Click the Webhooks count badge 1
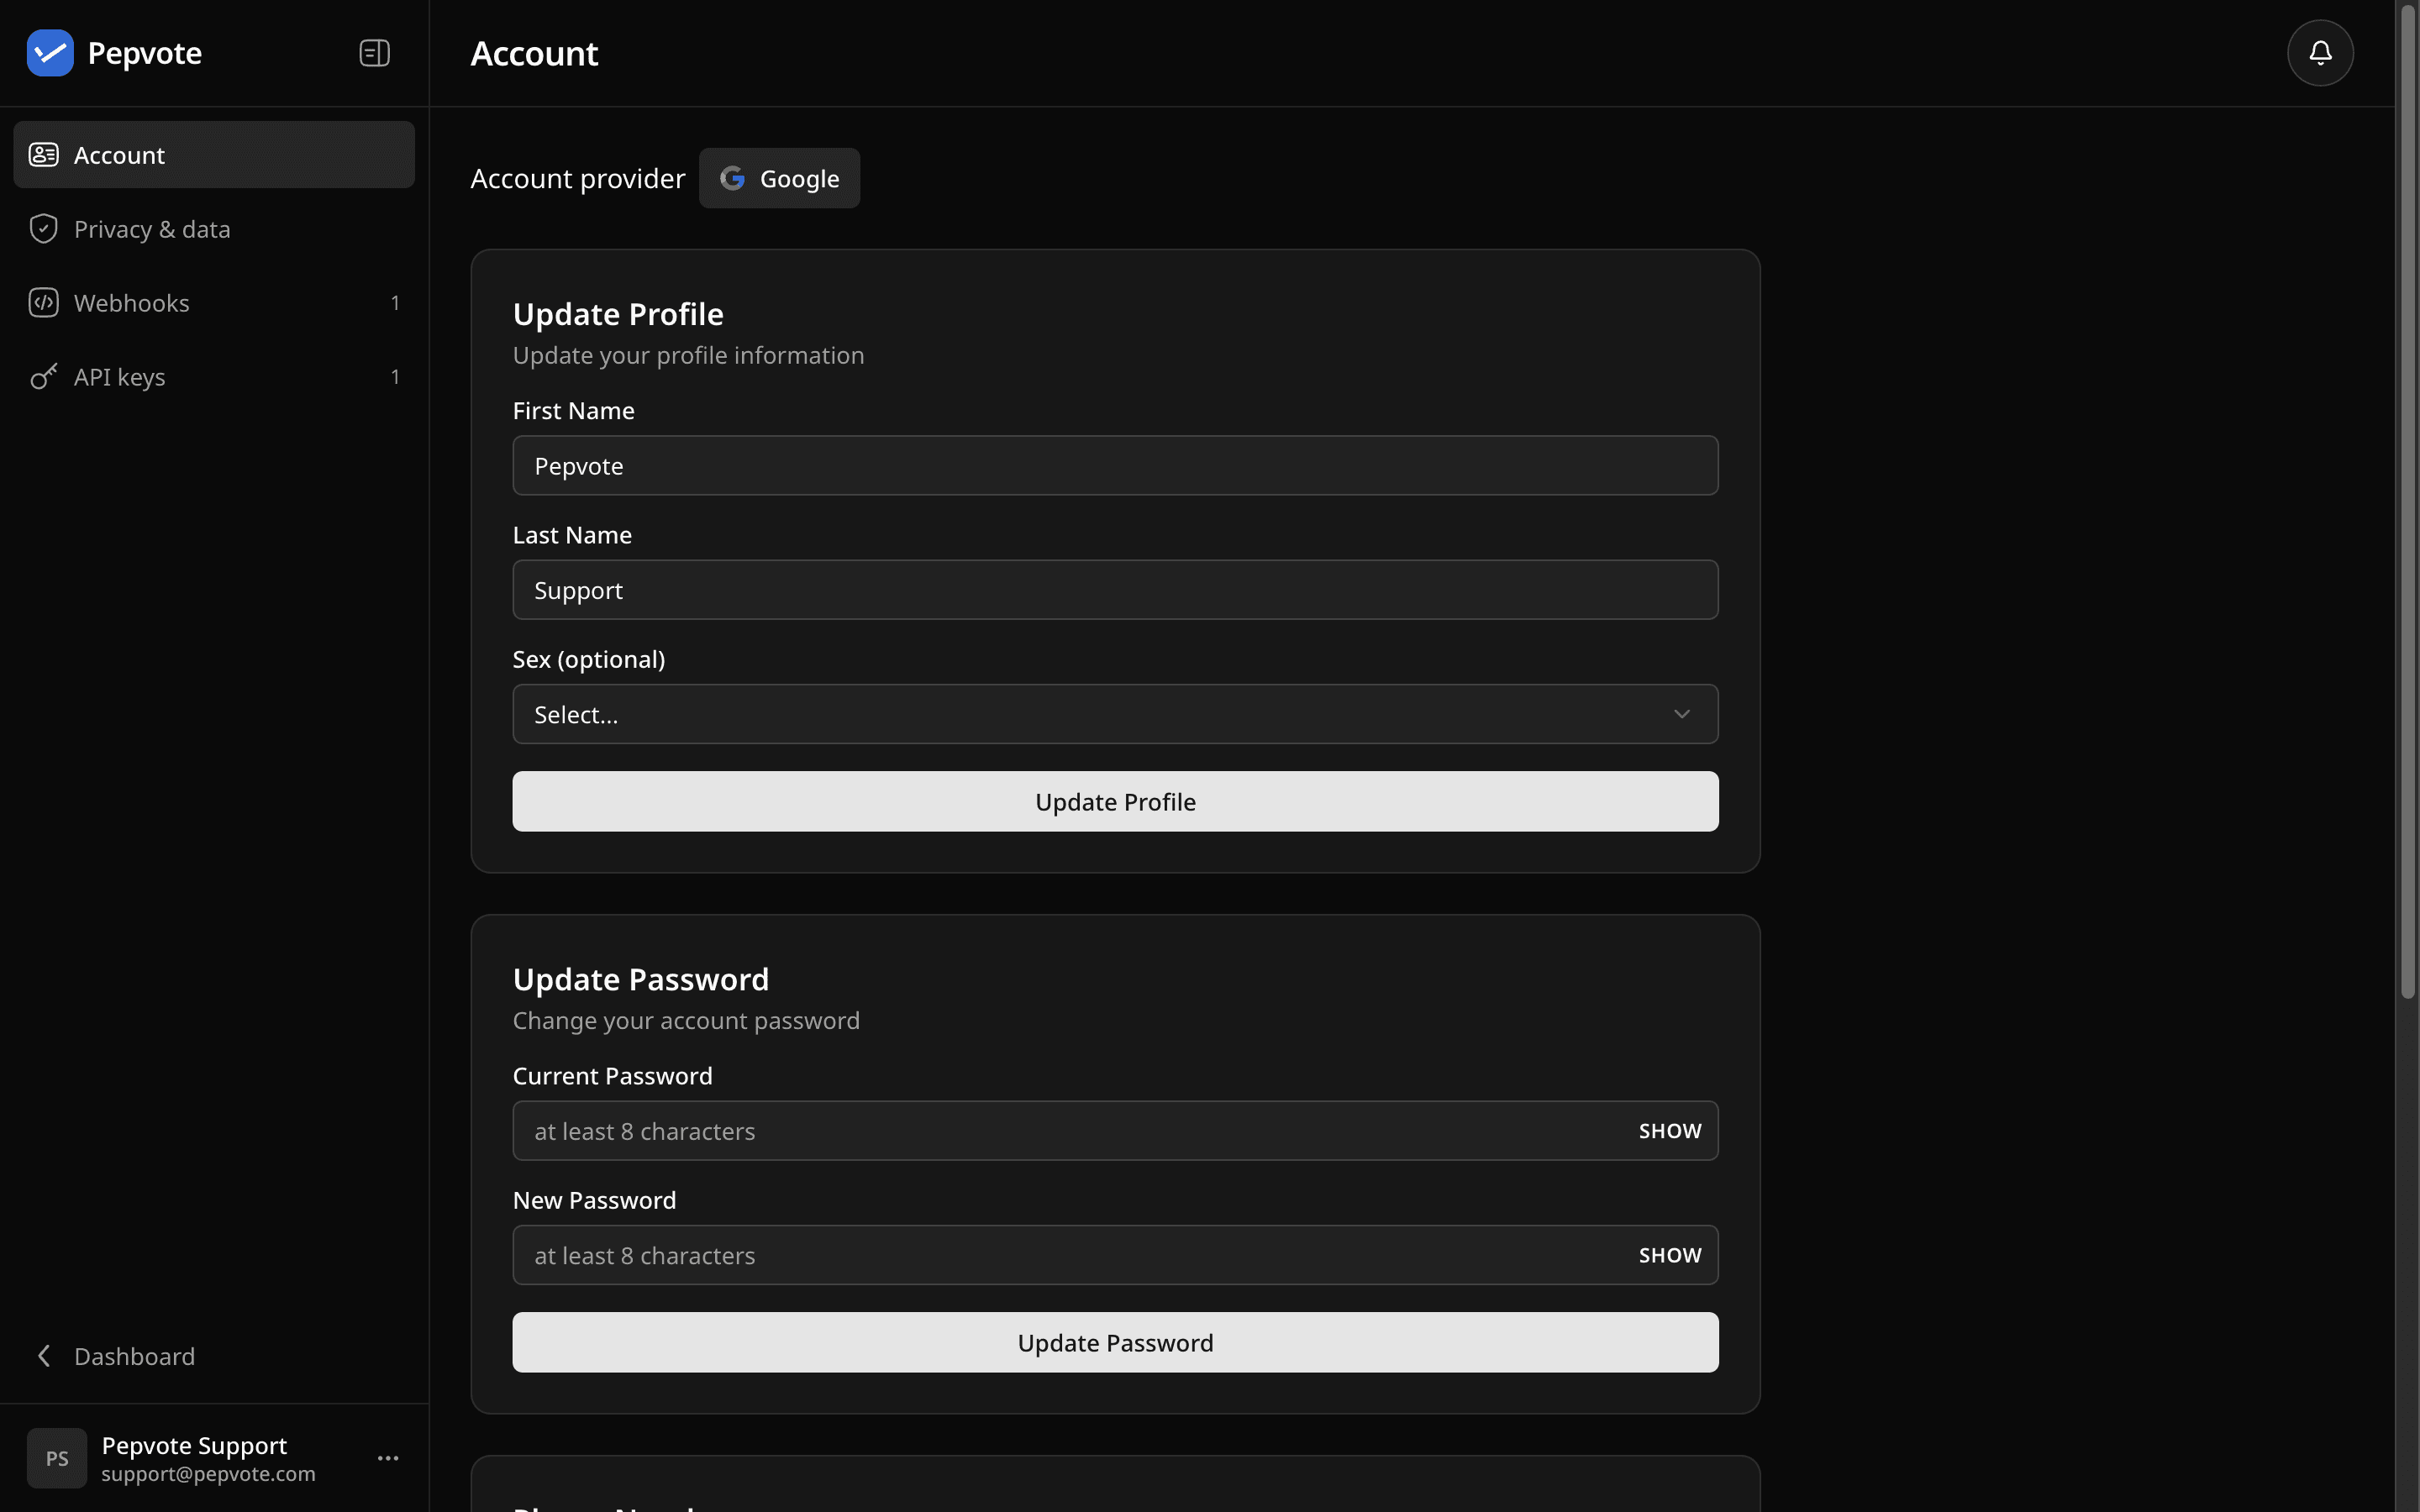Screen dimensions: 2420x1512 click(395, 303)
